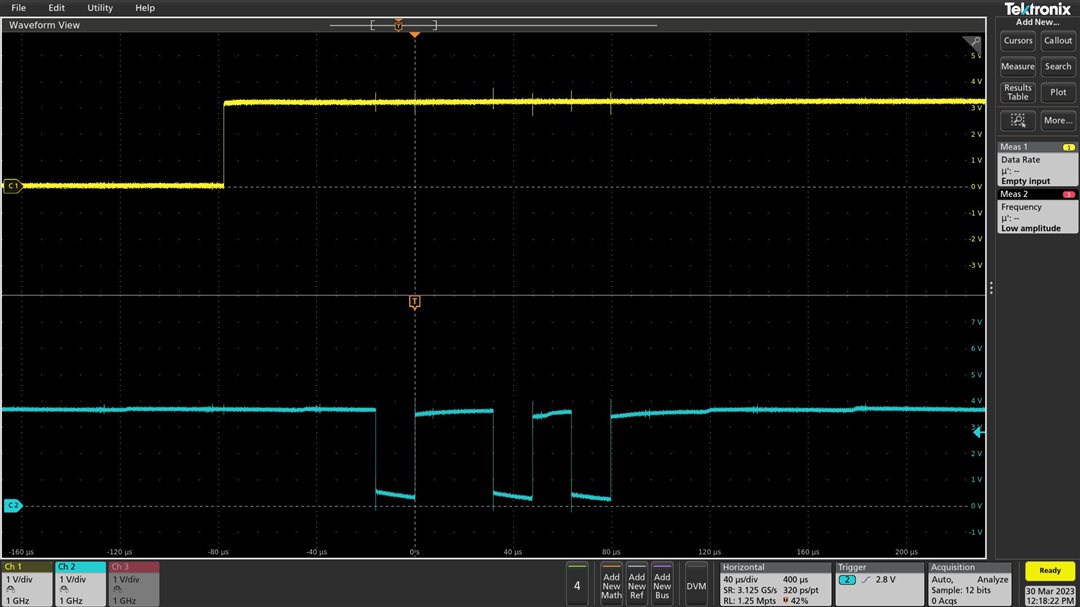Add New Math waveform
The image size is (1080, 607).
(612, 585)
